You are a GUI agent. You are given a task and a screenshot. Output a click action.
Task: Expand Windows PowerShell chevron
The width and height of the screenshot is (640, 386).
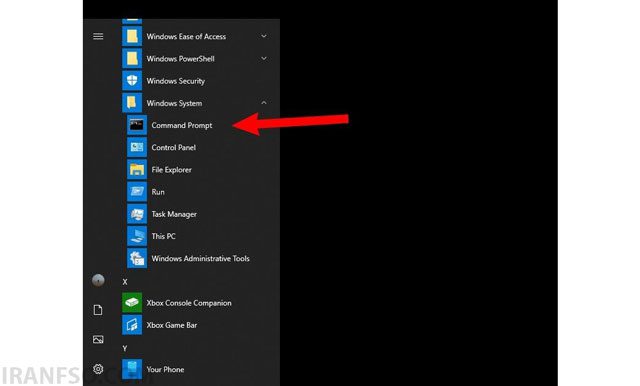tap(264, 59)
